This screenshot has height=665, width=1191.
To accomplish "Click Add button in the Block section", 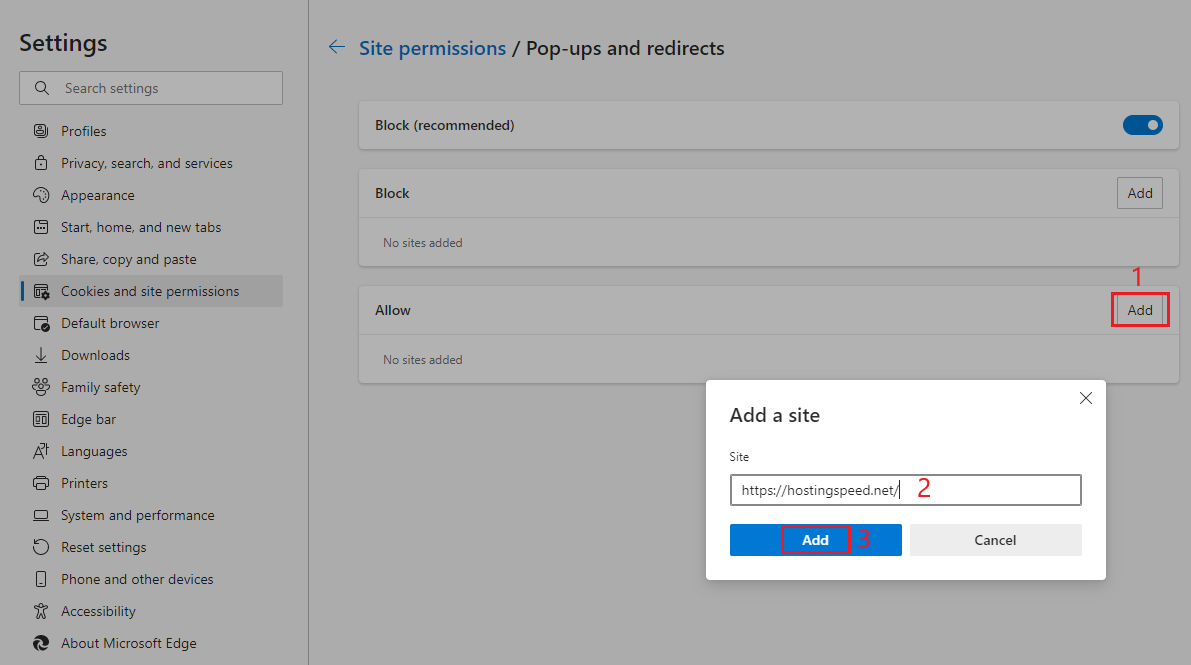I will click(x=1139, y=193).
